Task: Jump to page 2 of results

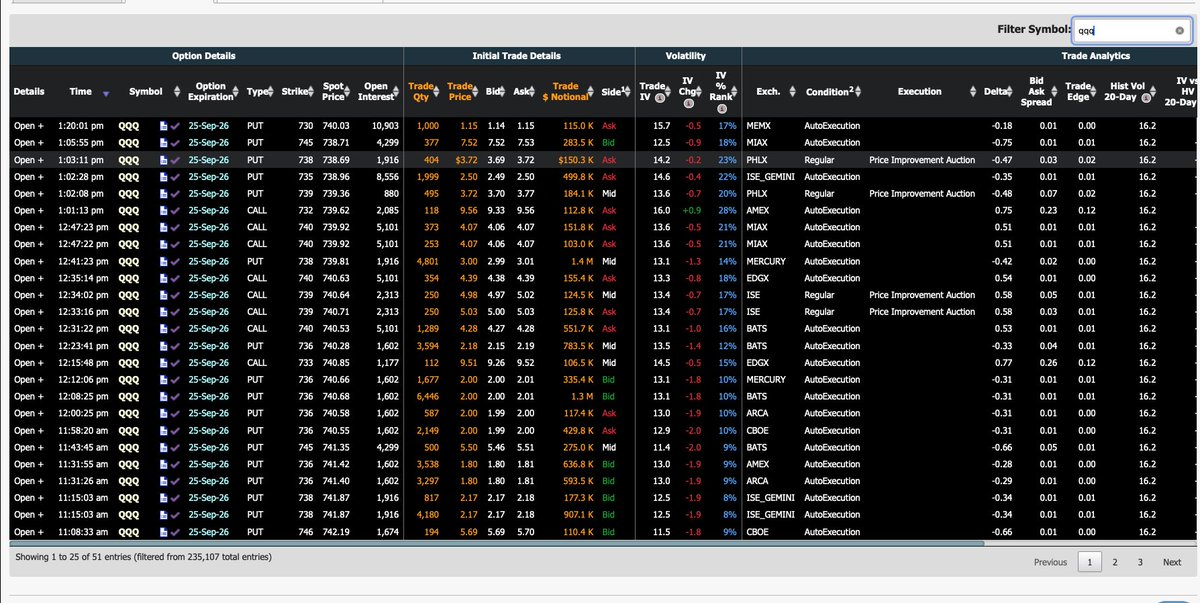Action: tap(1115, 562)
